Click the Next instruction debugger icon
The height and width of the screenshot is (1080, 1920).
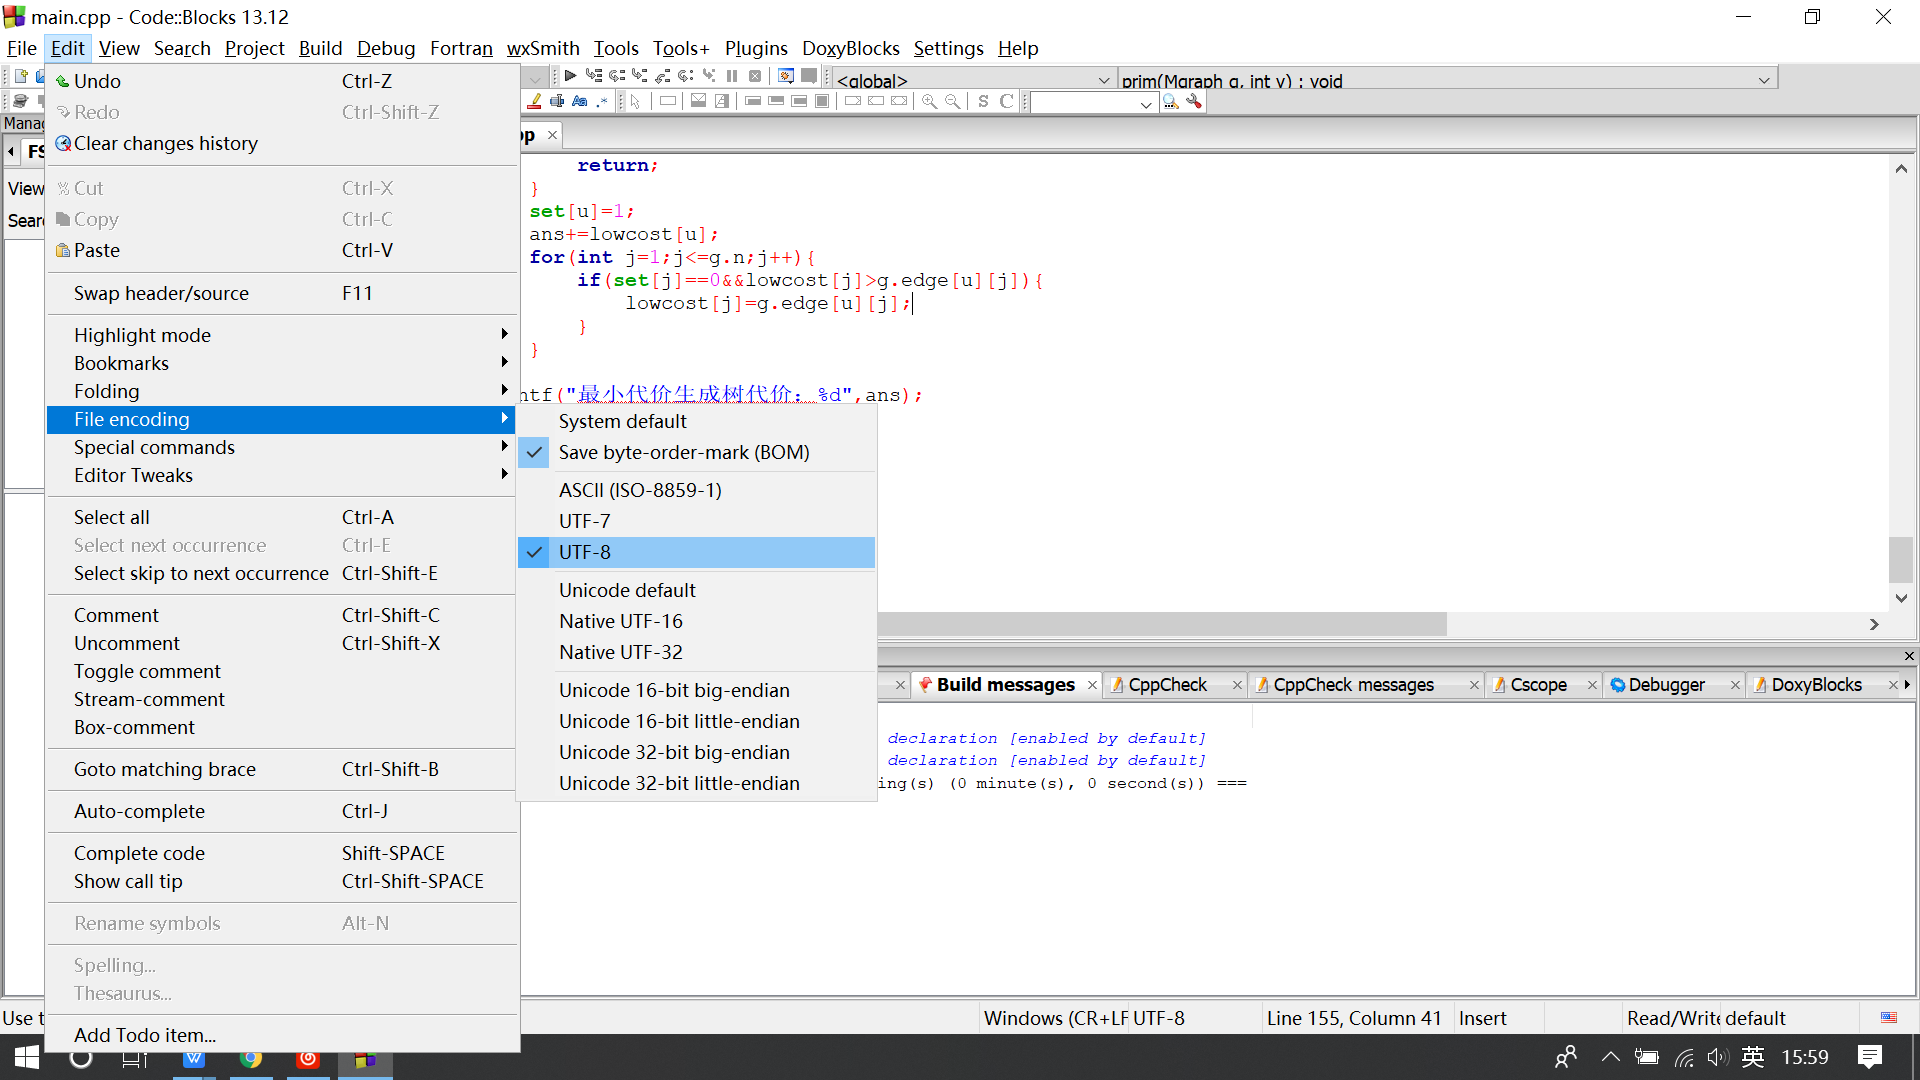[x=686, y=76]
